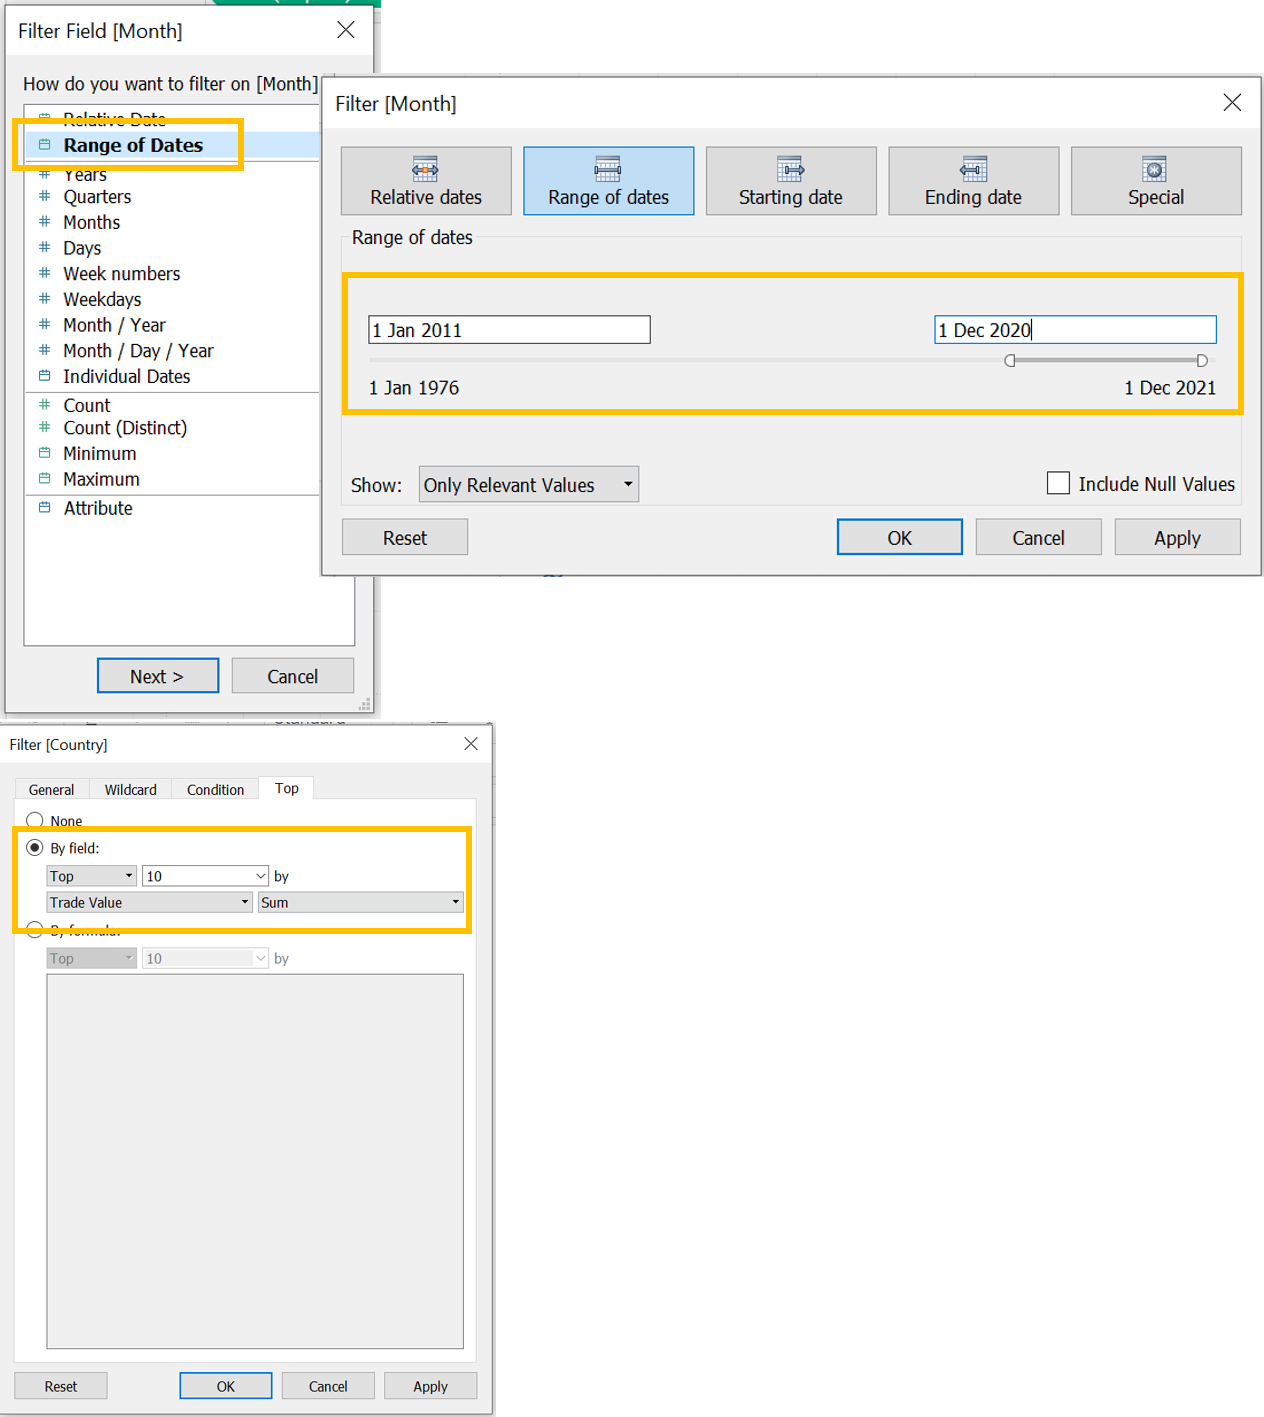
Task: Click the Starting date calendar icon
Action: (790, 168)
